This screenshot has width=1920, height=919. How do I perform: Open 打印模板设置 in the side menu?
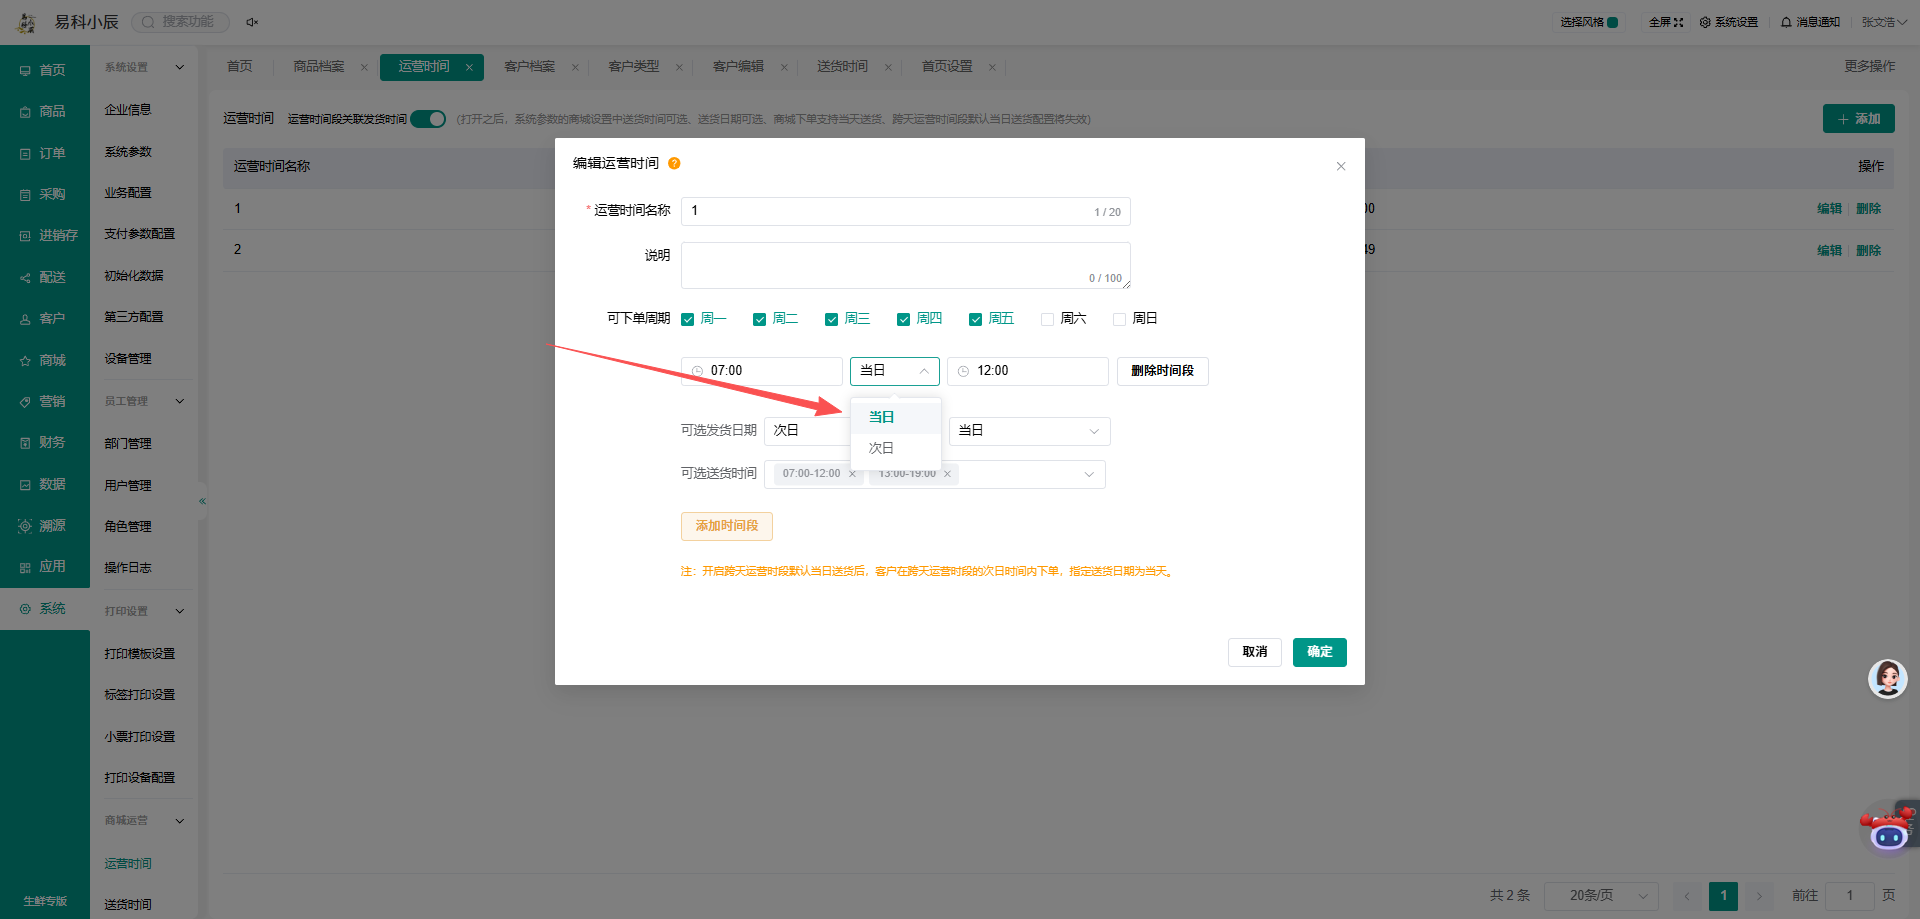pyautogui.click(x=140, y=653)
